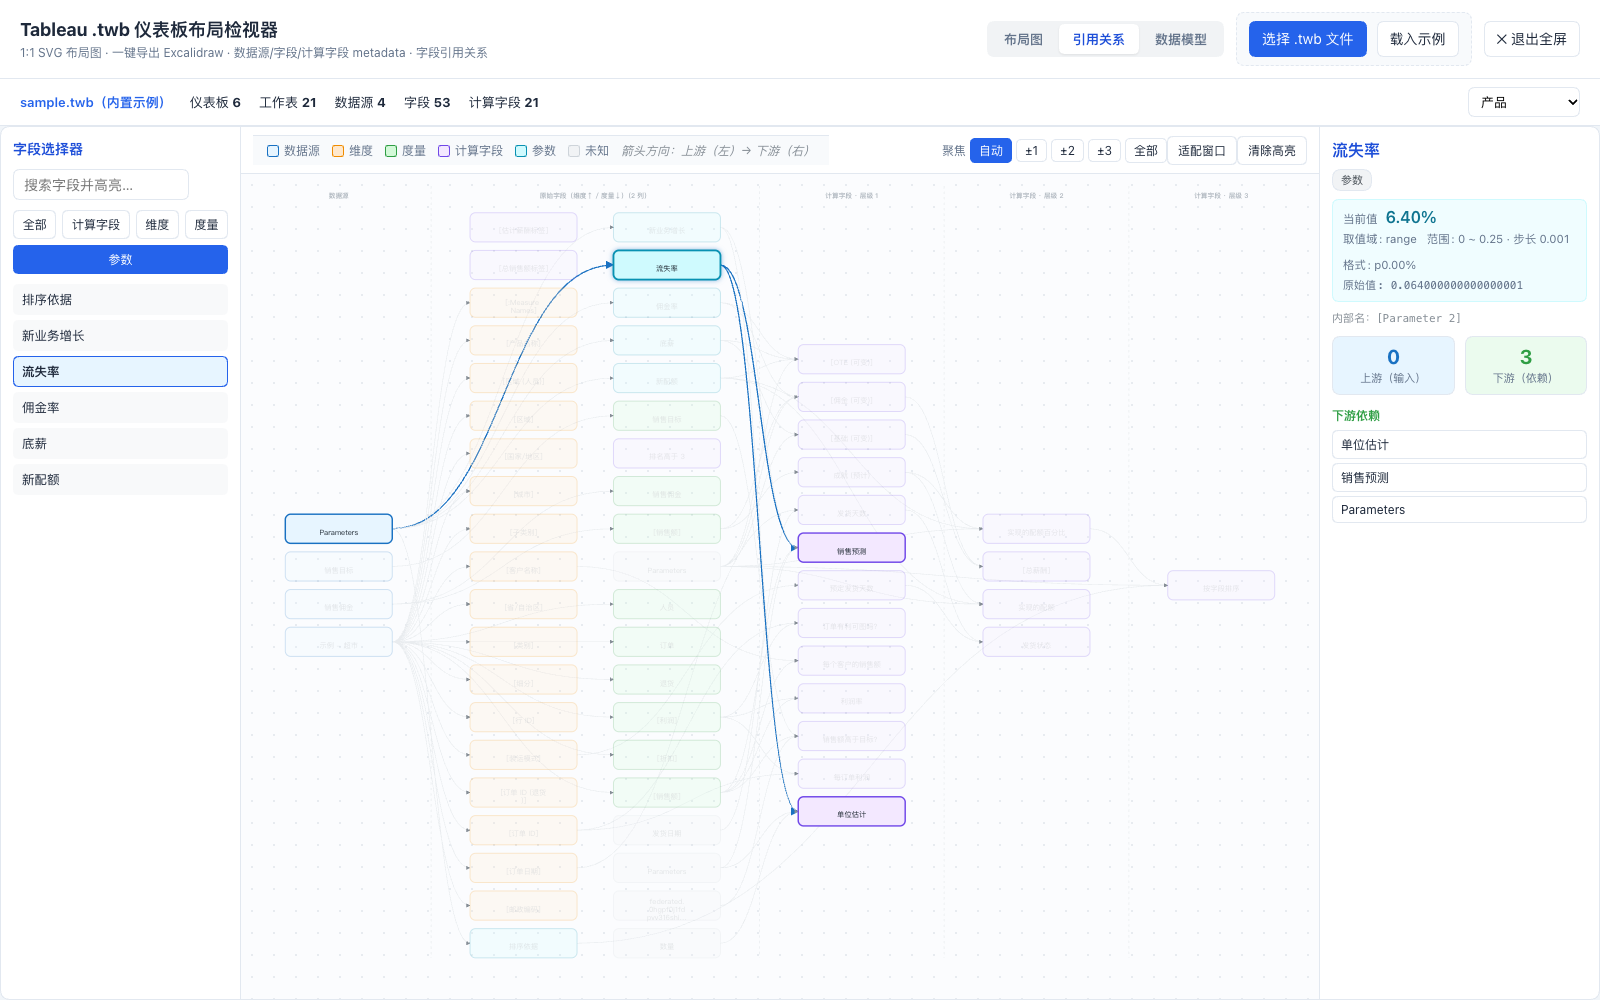Select 流失率 in the field list
This screenshot has height=1000, width=1600.
tap(120, 372)
